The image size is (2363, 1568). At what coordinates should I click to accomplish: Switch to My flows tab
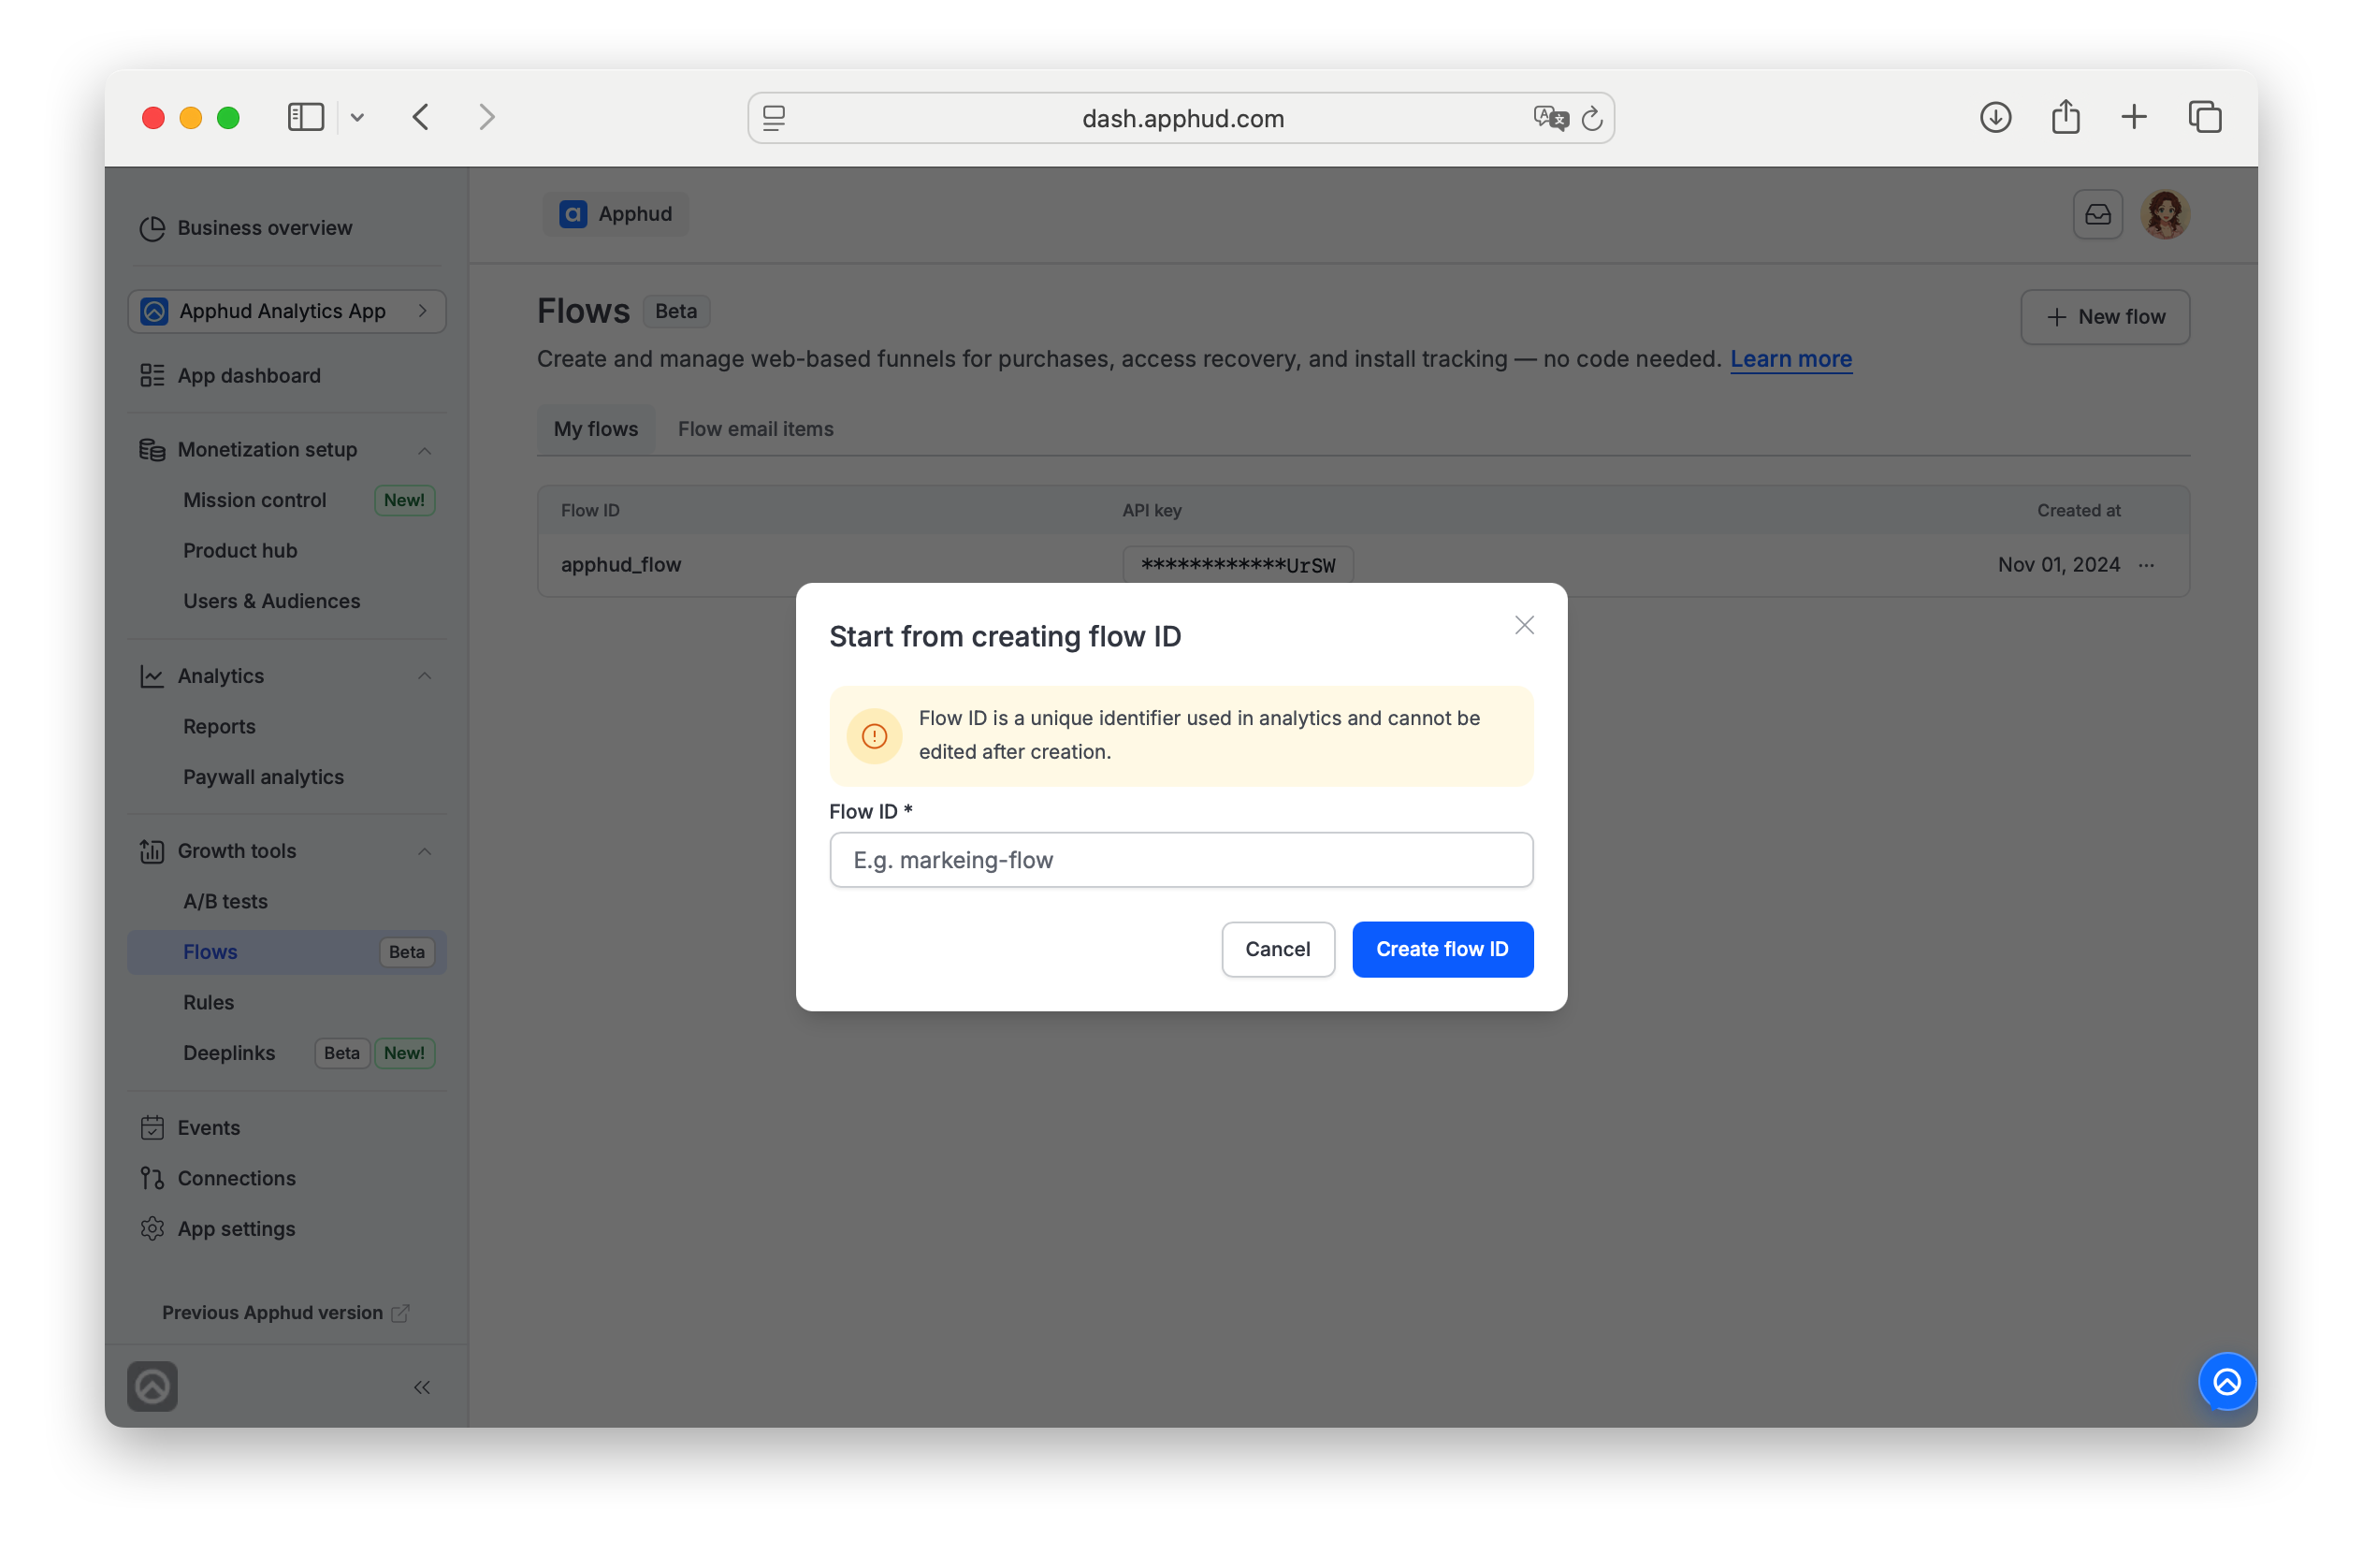tap(596, 429)
